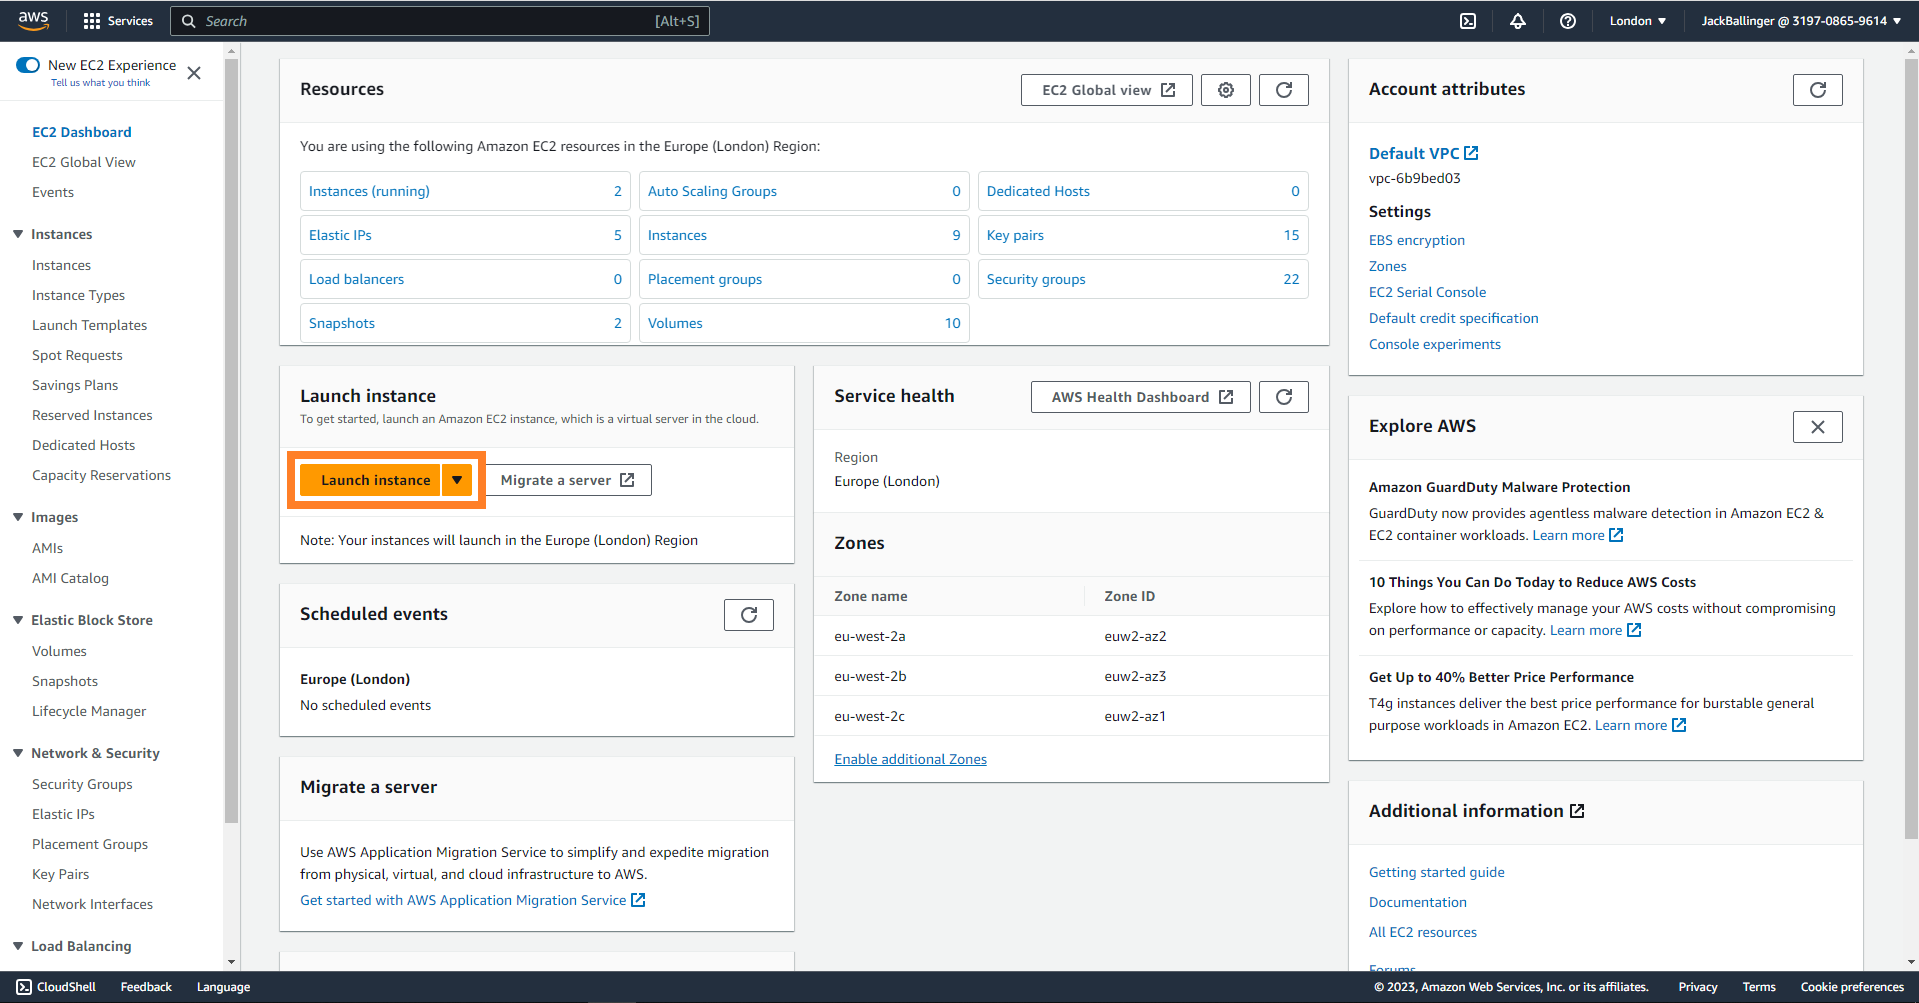Open the notifications bell icon
Viewport: 1919px width, 1003px height.
pos(1517,21)
